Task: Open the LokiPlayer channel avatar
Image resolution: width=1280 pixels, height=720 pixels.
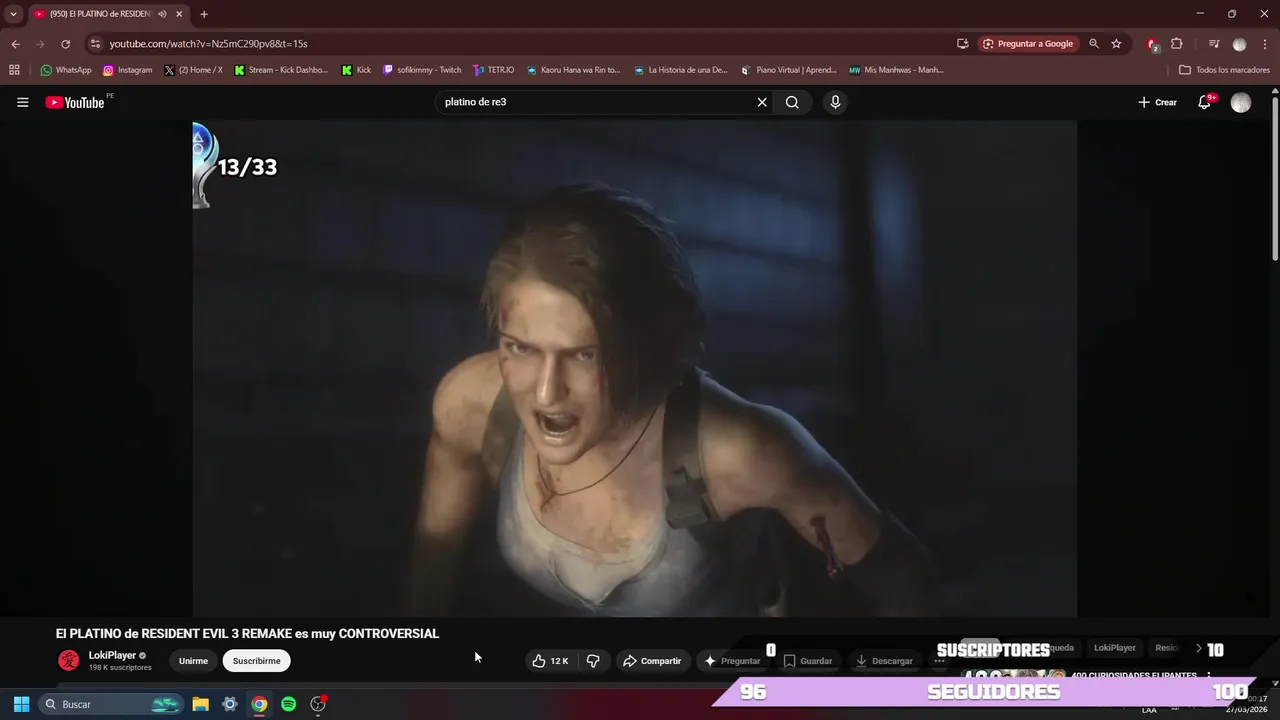Action: [x=68, y=660]
